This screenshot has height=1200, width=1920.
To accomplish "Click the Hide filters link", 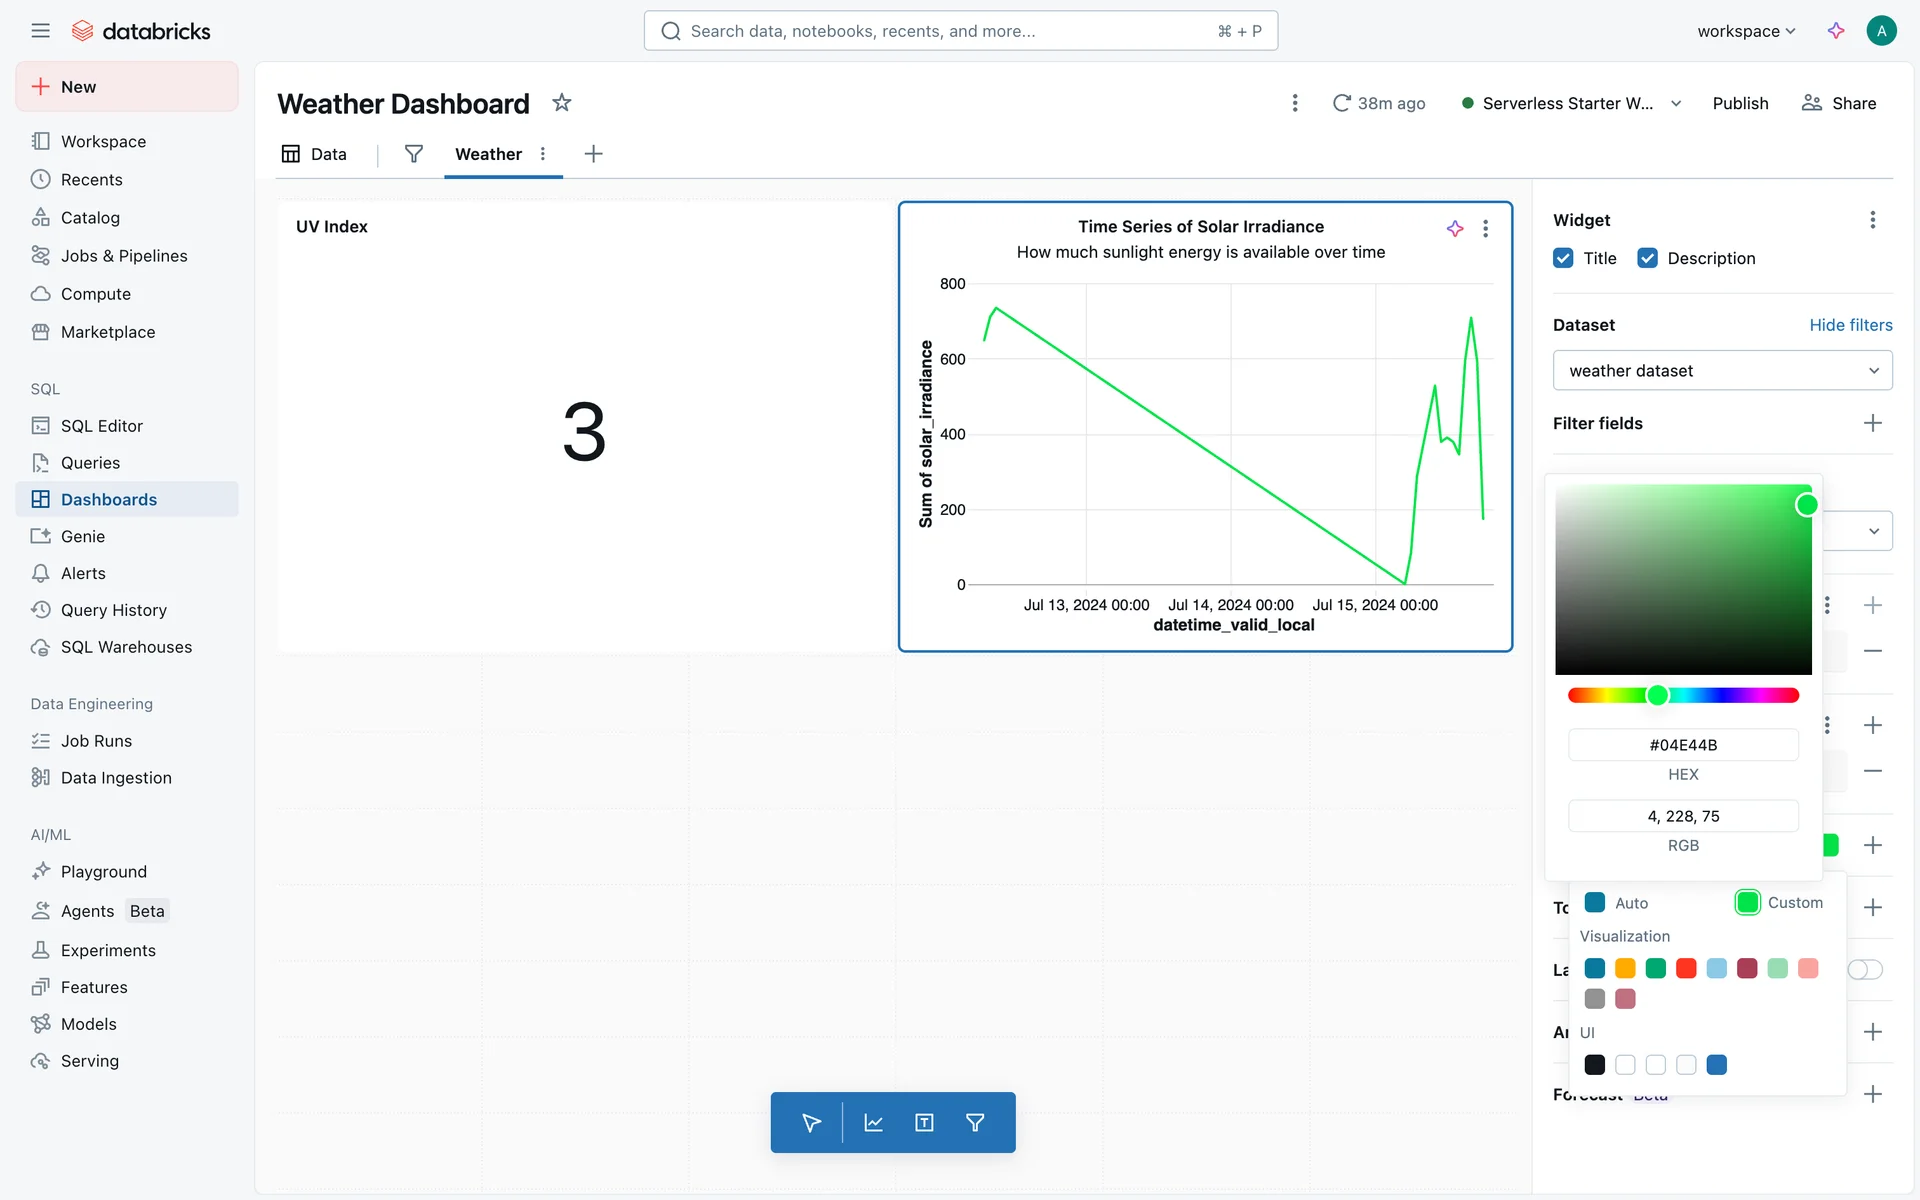I will [1850, 325].
